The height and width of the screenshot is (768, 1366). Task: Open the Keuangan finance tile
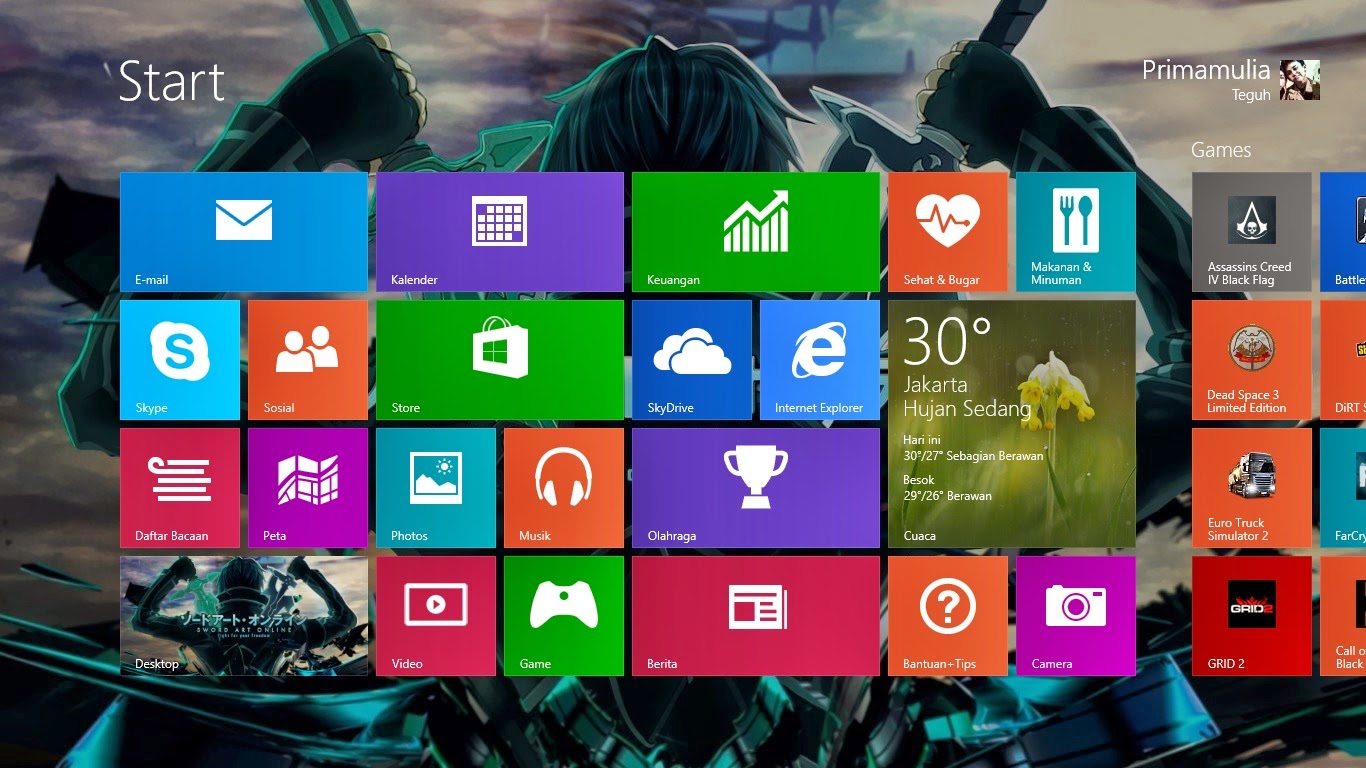[756, 232]
